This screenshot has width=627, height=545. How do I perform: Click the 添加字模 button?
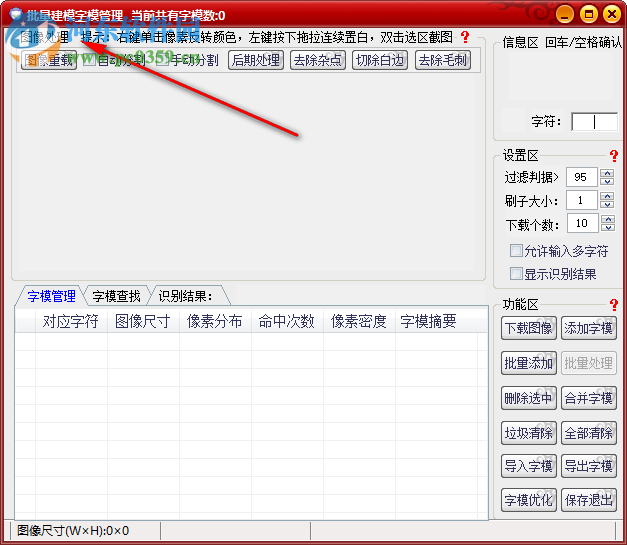589,328
